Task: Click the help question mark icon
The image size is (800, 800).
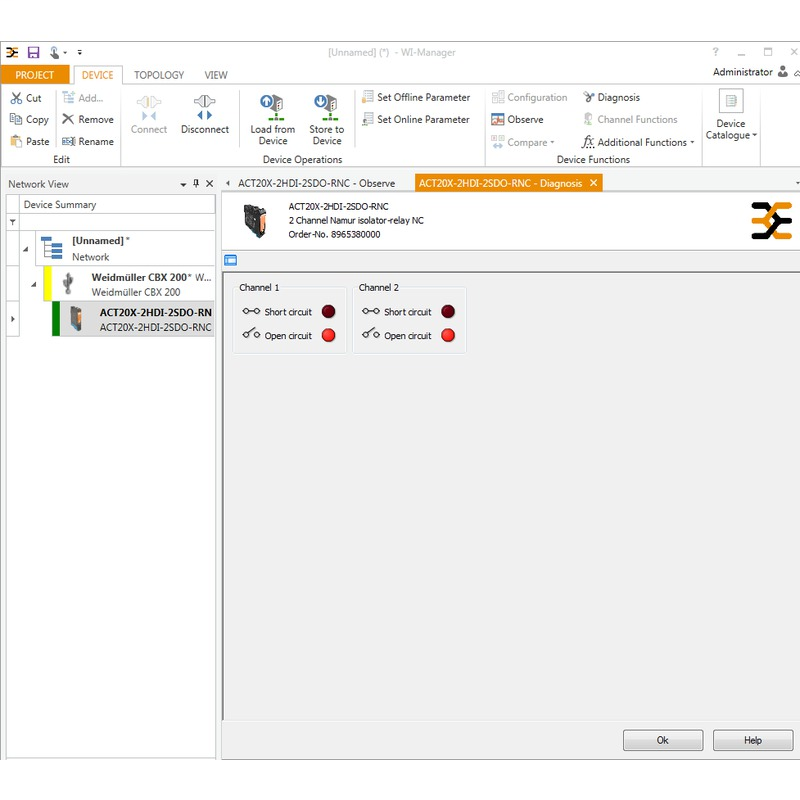Action: coord(715,52)
